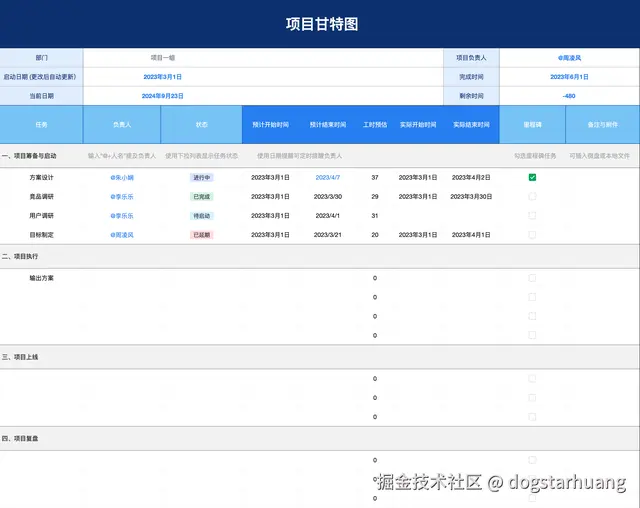Select the 任务 column header
This screenshot has width=640, height=508.
(x=41, y=124)
